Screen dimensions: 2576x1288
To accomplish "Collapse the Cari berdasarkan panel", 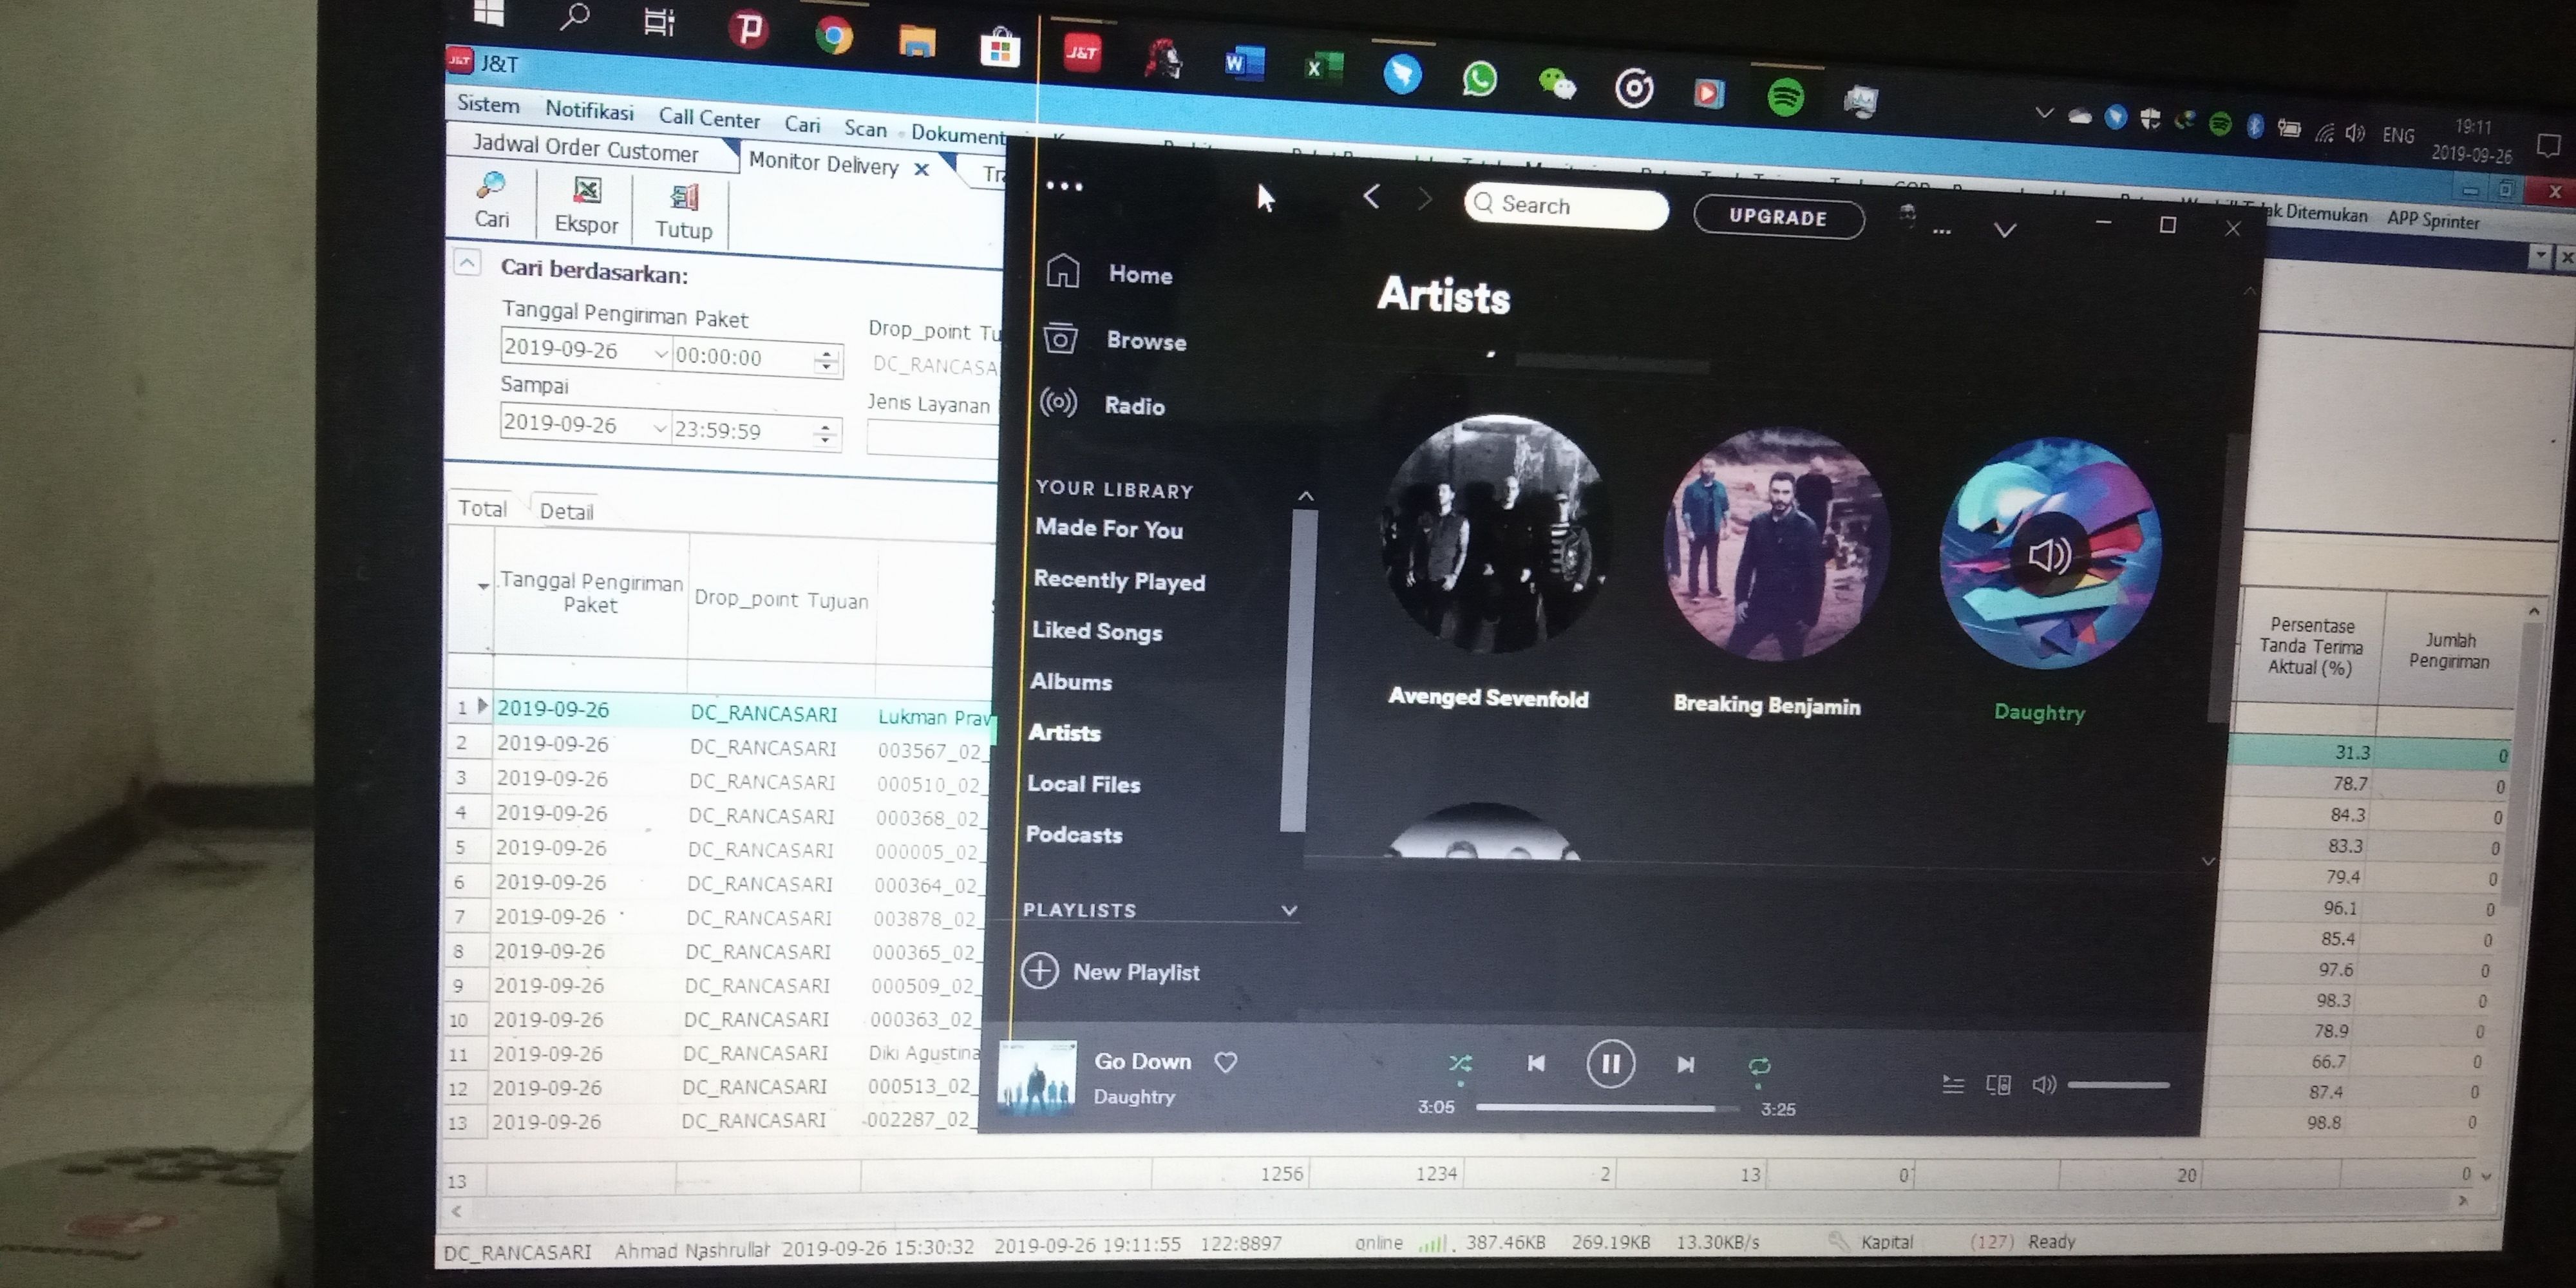I will (x=467, y=262).
